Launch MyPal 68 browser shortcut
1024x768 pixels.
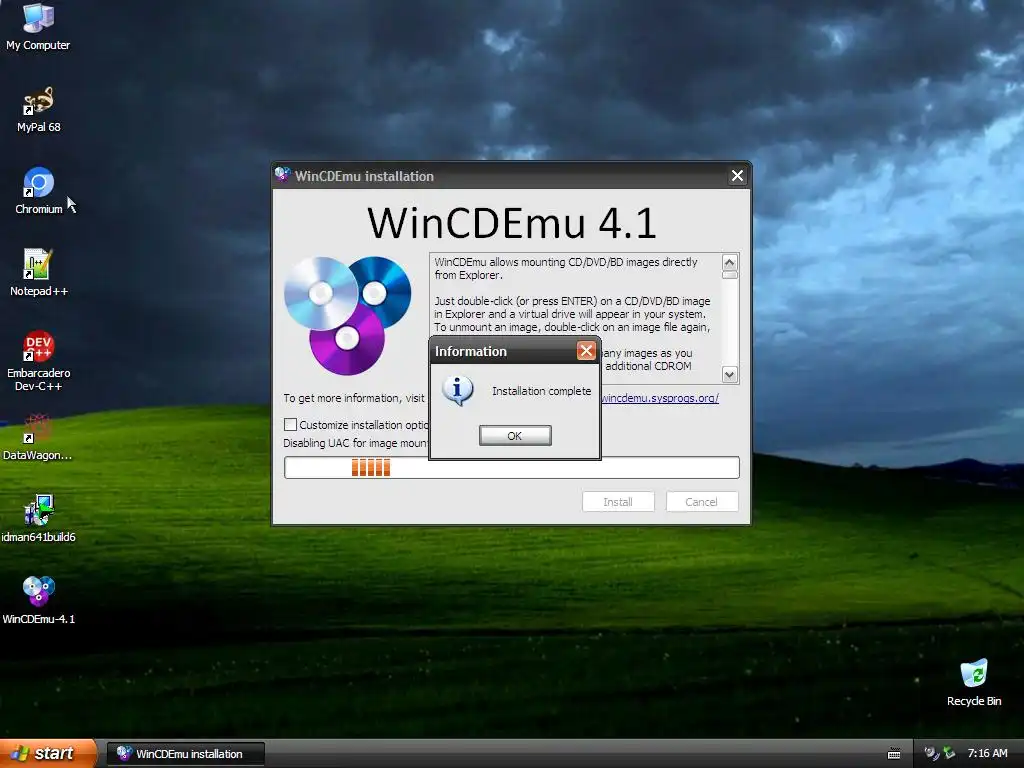coord(38,108)
